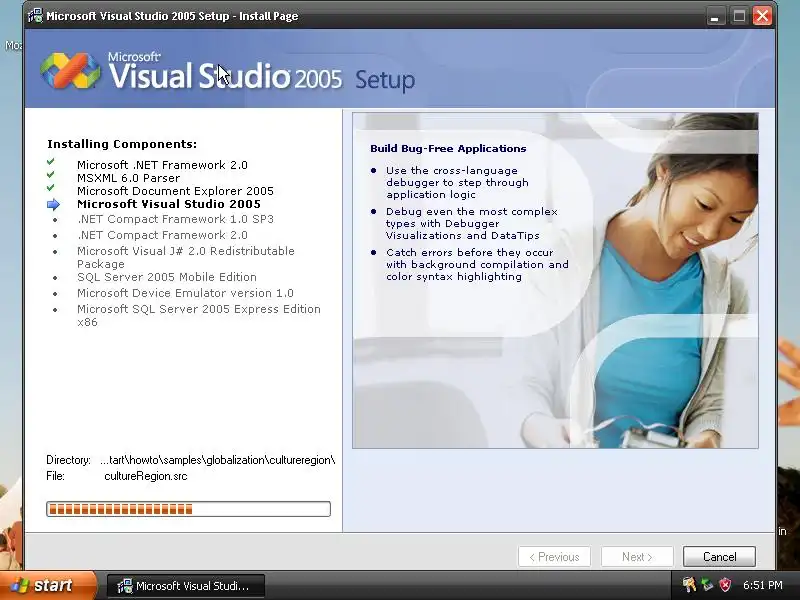Screen dimensions: 800x600
Task: Click the green checkmark beside .NET Framework 2.0
Action: pos(51,162)
